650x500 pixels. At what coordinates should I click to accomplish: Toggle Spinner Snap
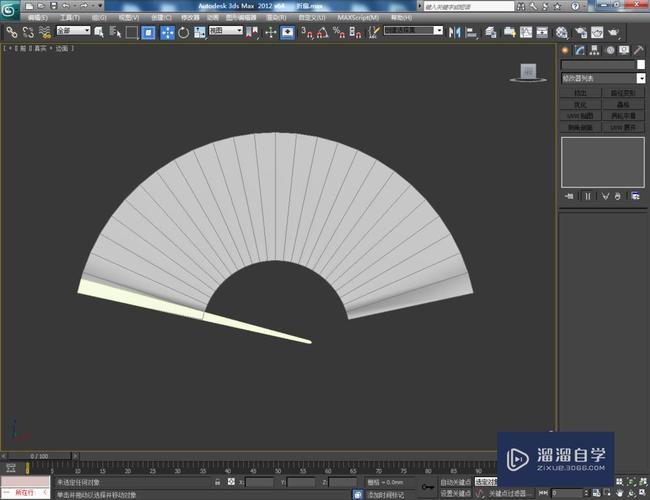pyautogui.click(x=355, y=32)
